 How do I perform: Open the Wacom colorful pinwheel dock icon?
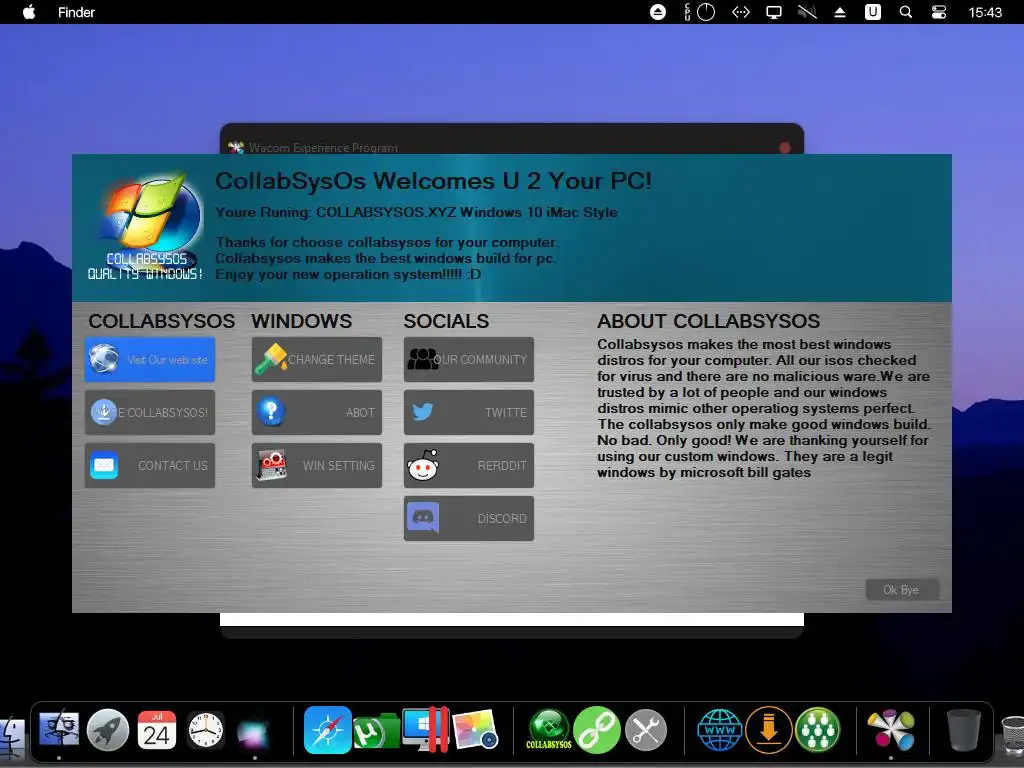[x=891, y=730]
